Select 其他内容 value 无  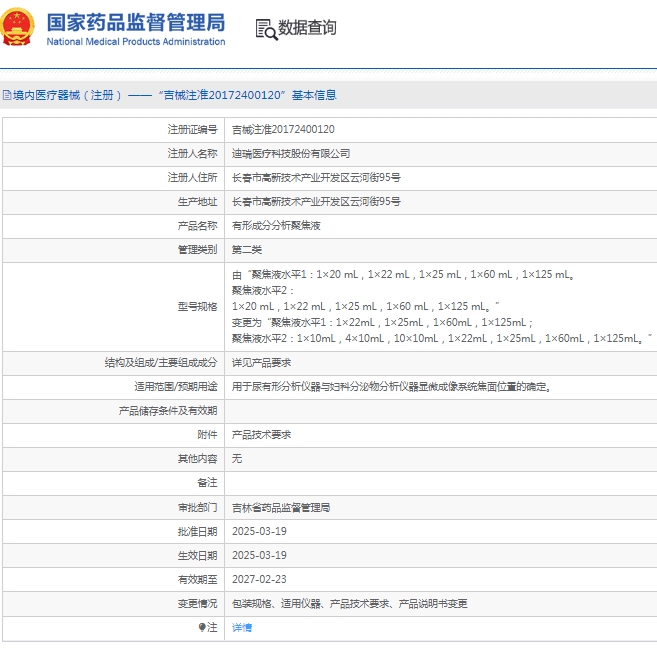coord(237,459)
